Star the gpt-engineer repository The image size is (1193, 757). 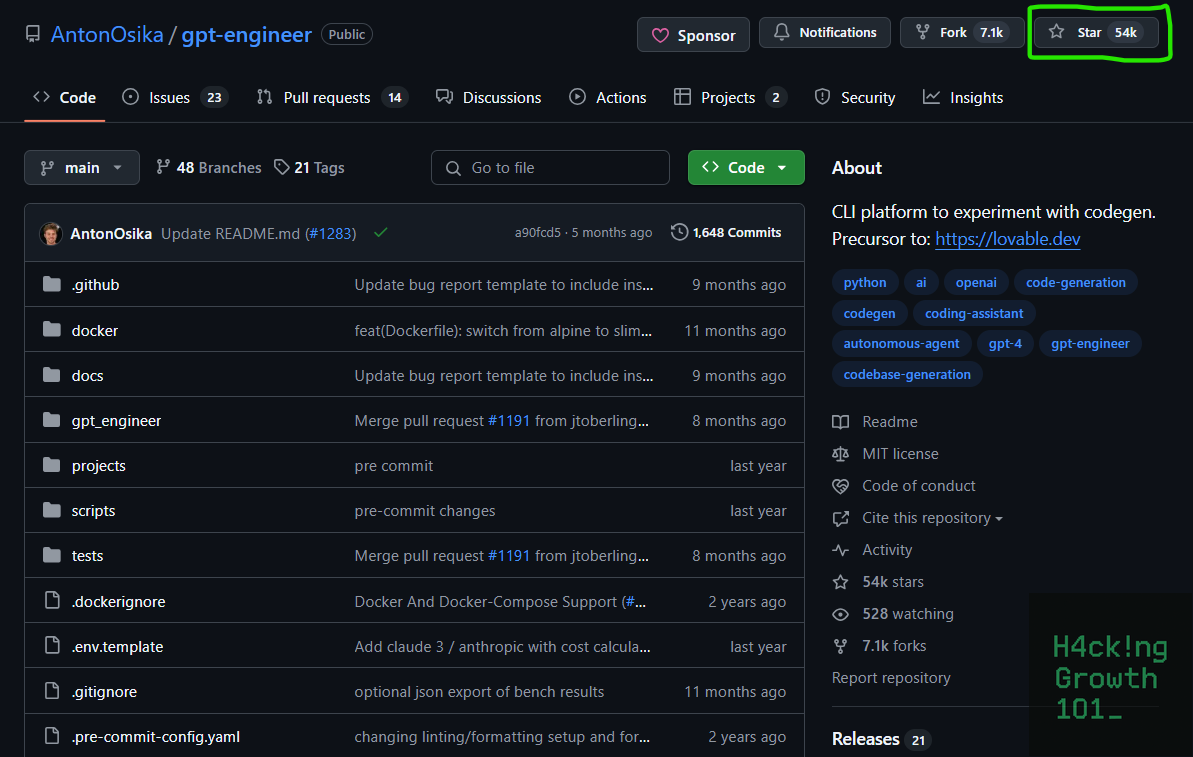pos(1096,33)
